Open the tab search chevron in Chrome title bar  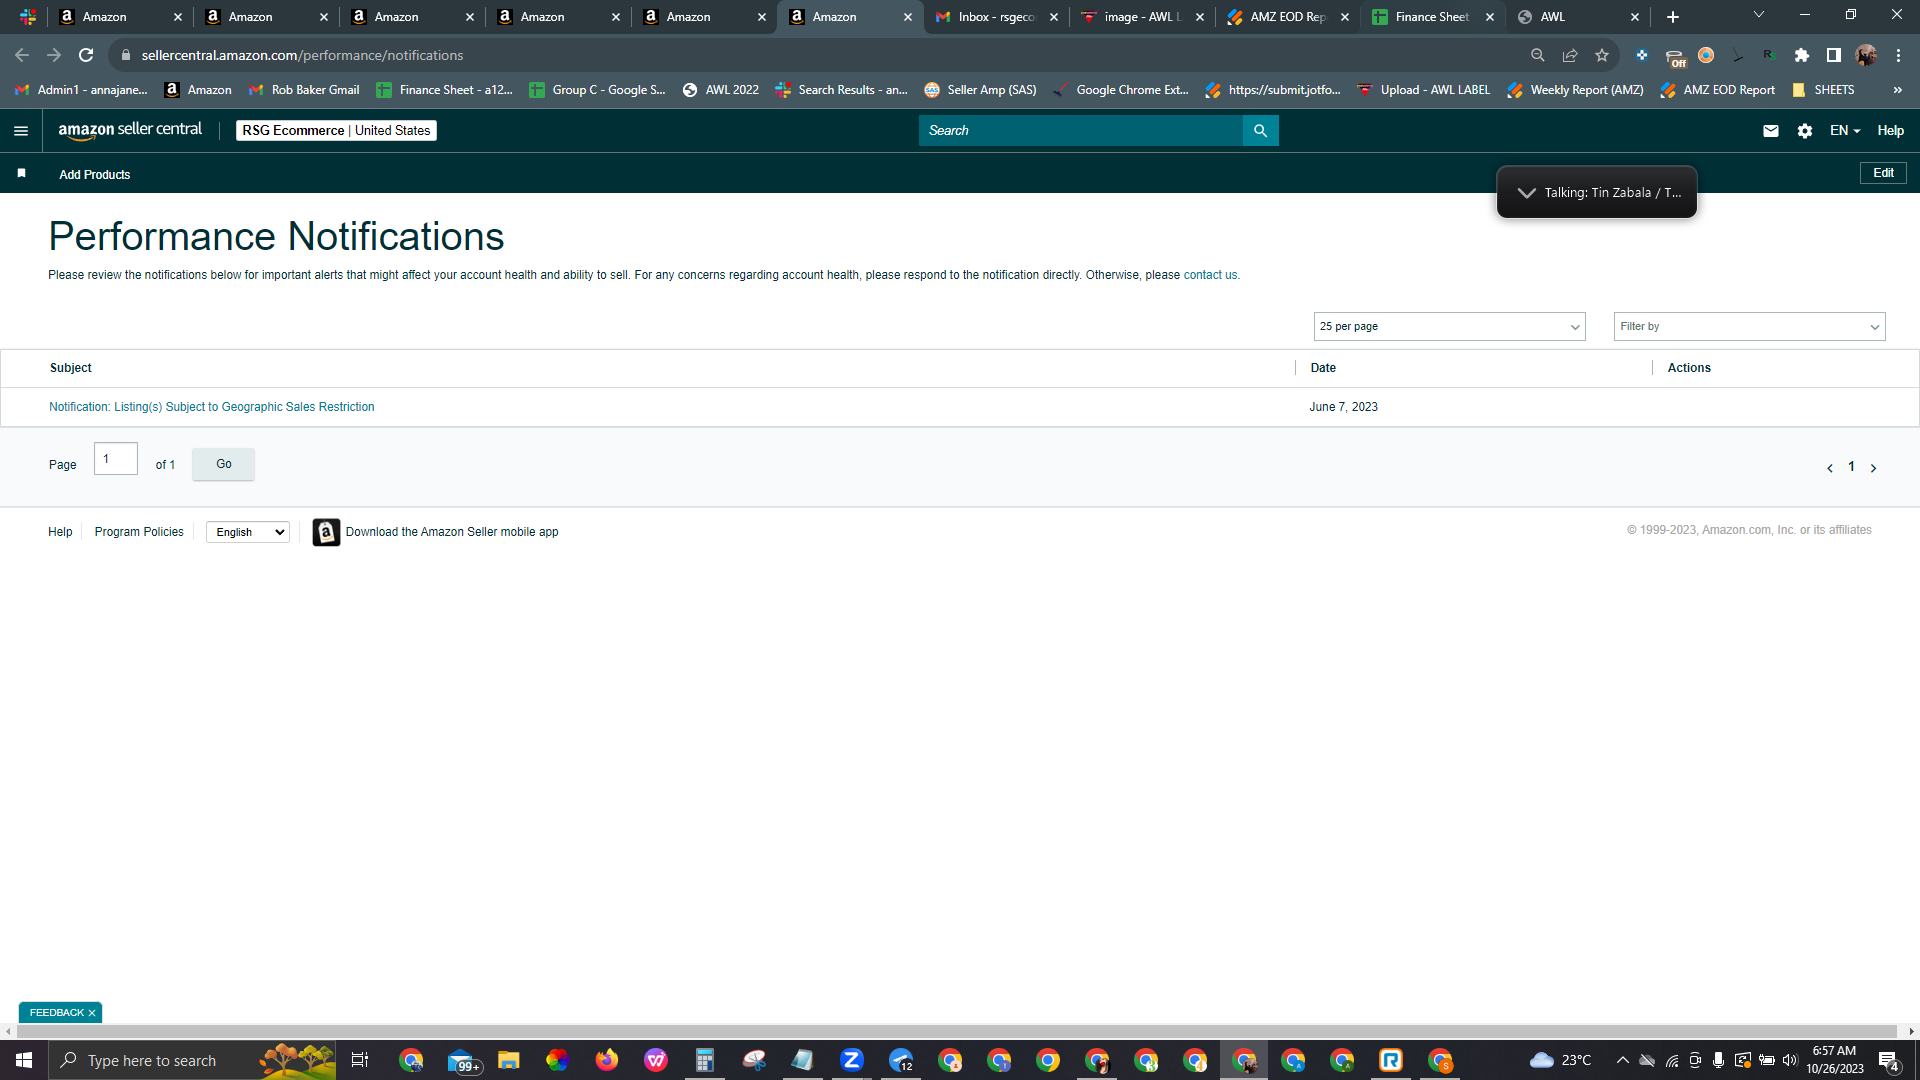1759,15
